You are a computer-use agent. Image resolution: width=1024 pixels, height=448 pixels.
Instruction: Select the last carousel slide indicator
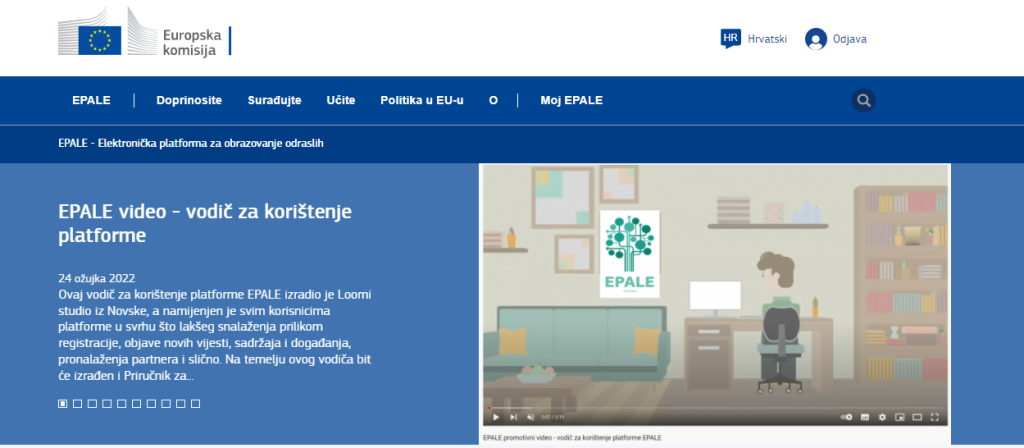(195, 404)
